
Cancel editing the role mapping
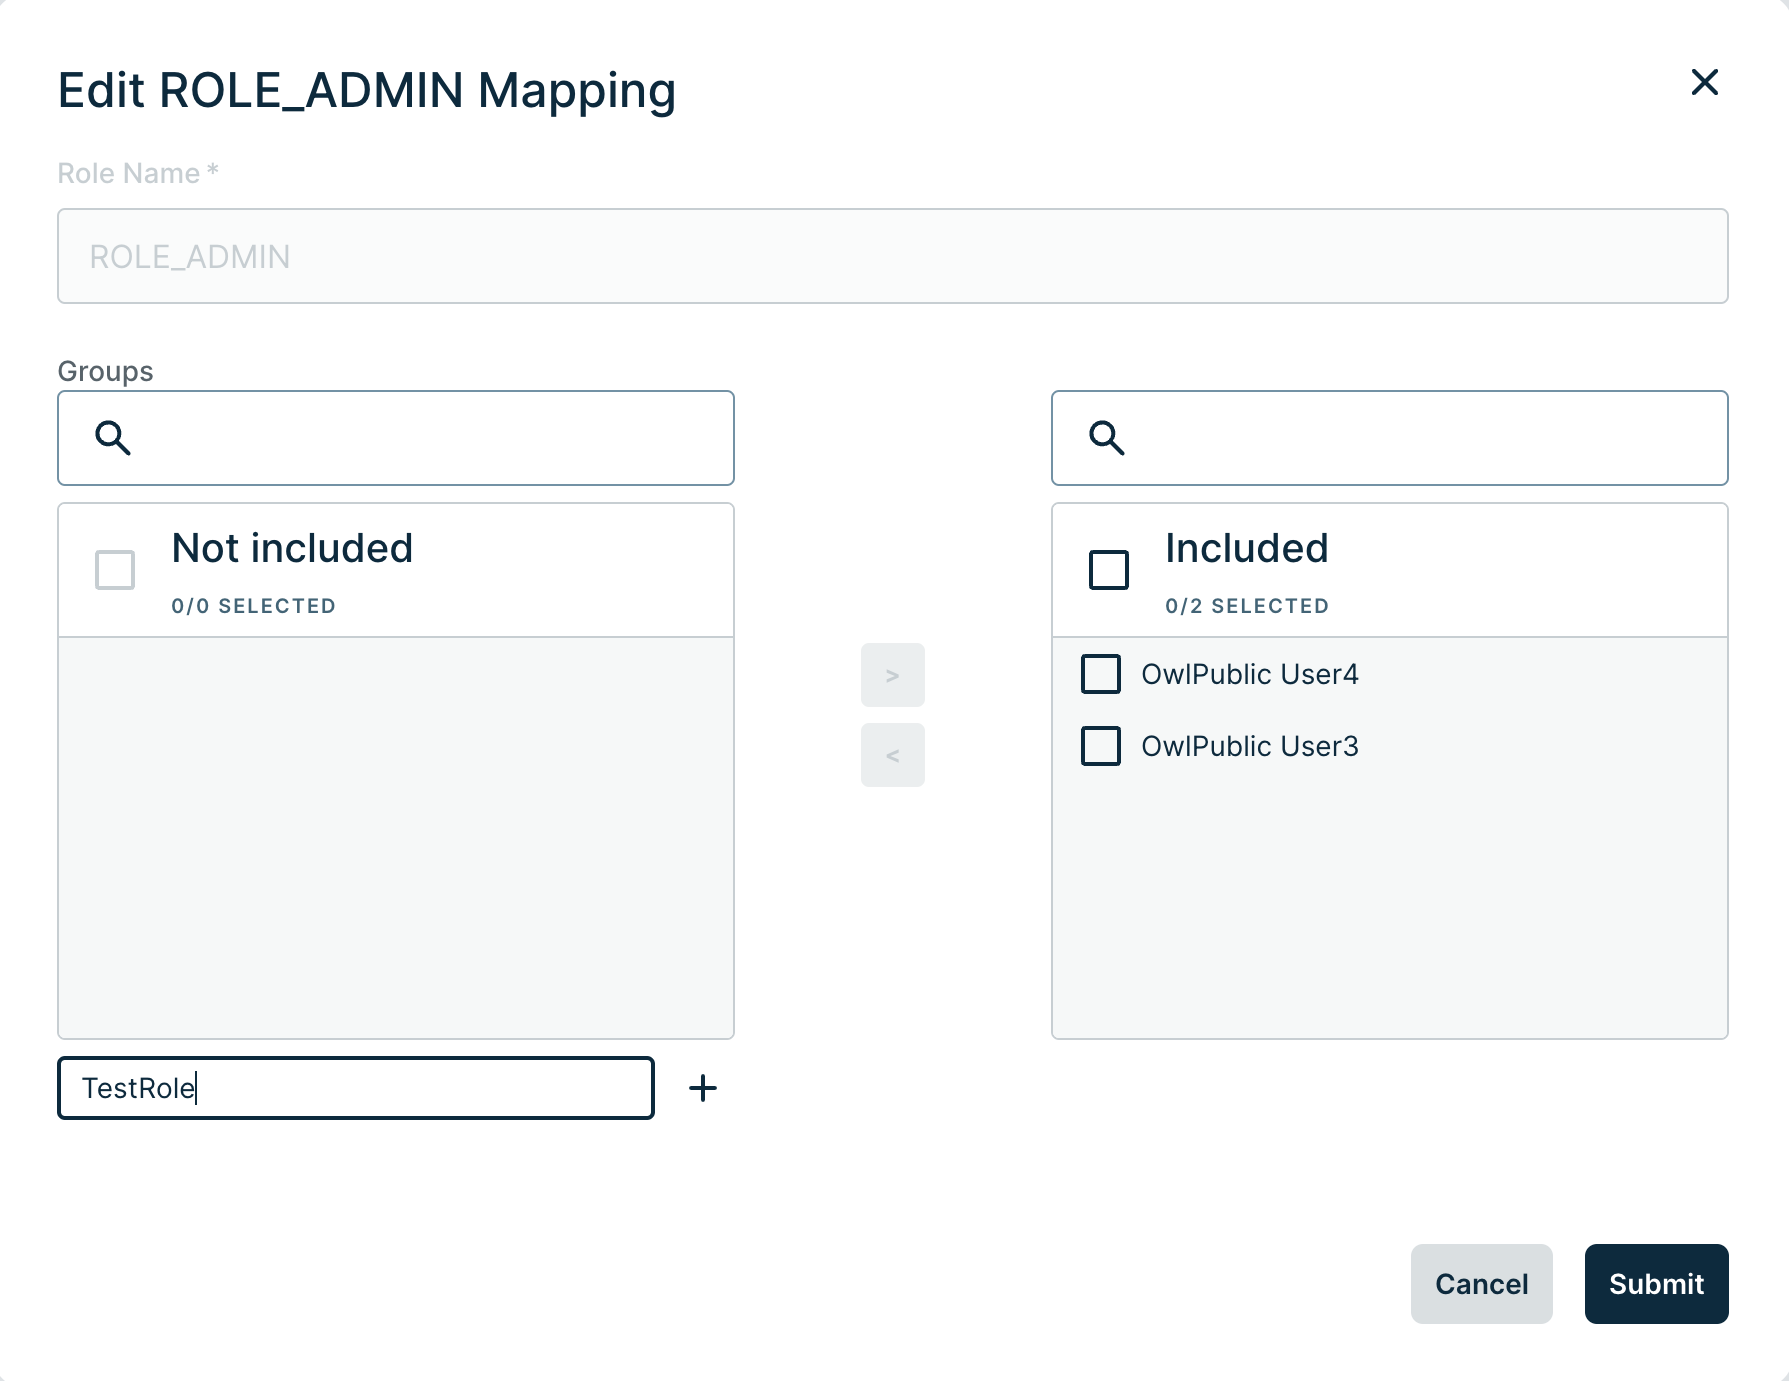(1481, 1284)
